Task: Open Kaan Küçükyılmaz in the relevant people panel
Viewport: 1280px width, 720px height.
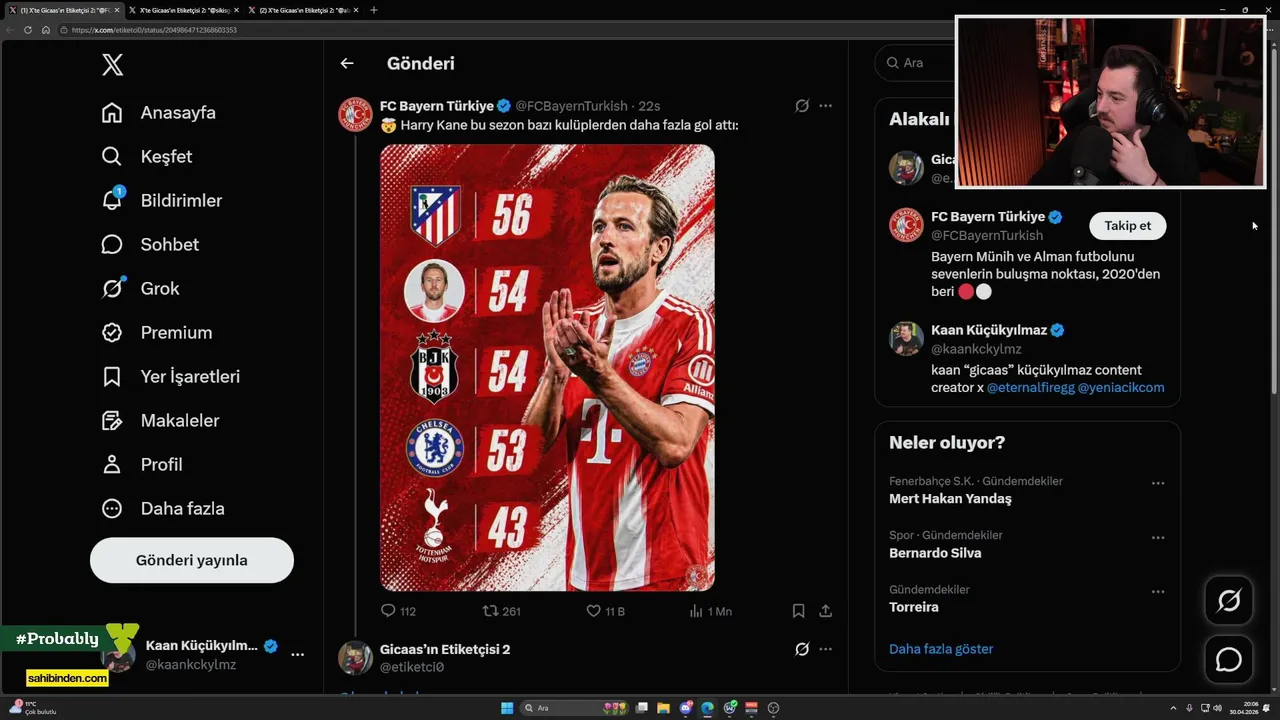Action: (989, 330)
